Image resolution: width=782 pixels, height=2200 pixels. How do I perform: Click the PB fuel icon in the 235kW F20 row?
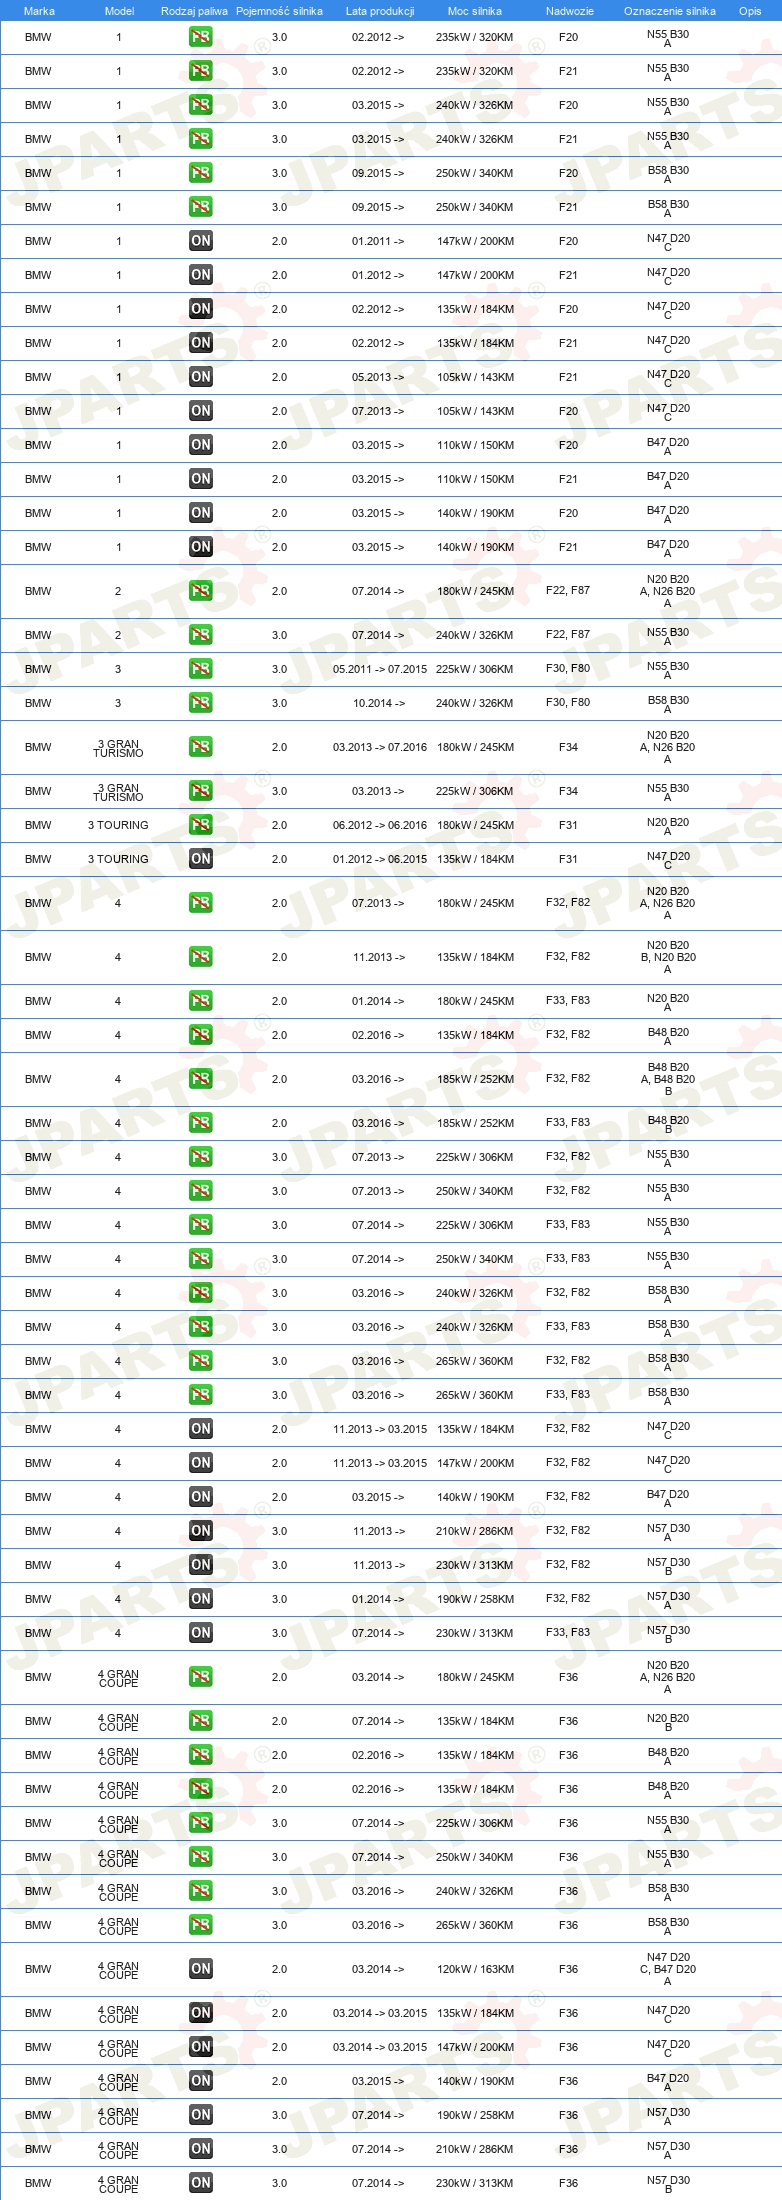coord(201,37)
